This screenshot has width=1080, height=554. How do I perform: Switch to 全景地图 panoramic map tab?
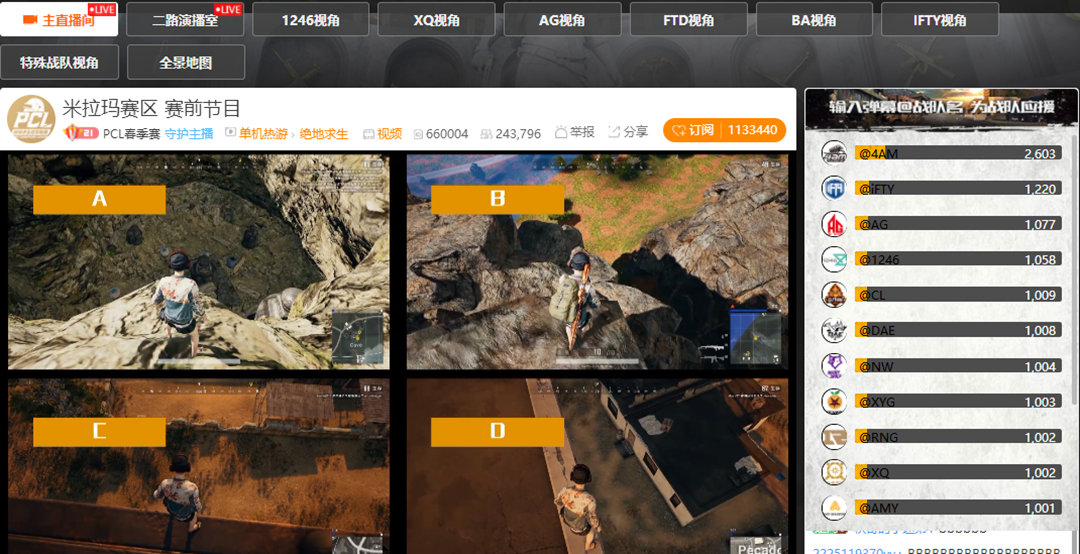(x=185, y=62)
